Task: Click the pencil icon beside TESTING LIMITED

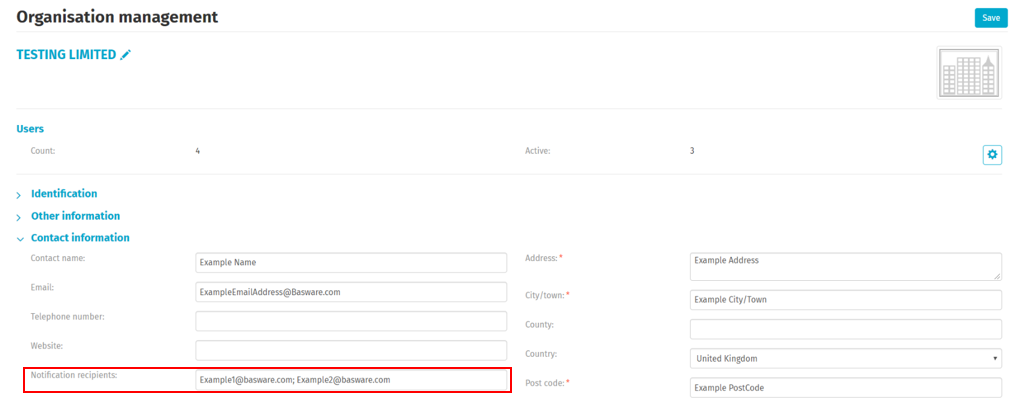Action: (x=126, y=55)
